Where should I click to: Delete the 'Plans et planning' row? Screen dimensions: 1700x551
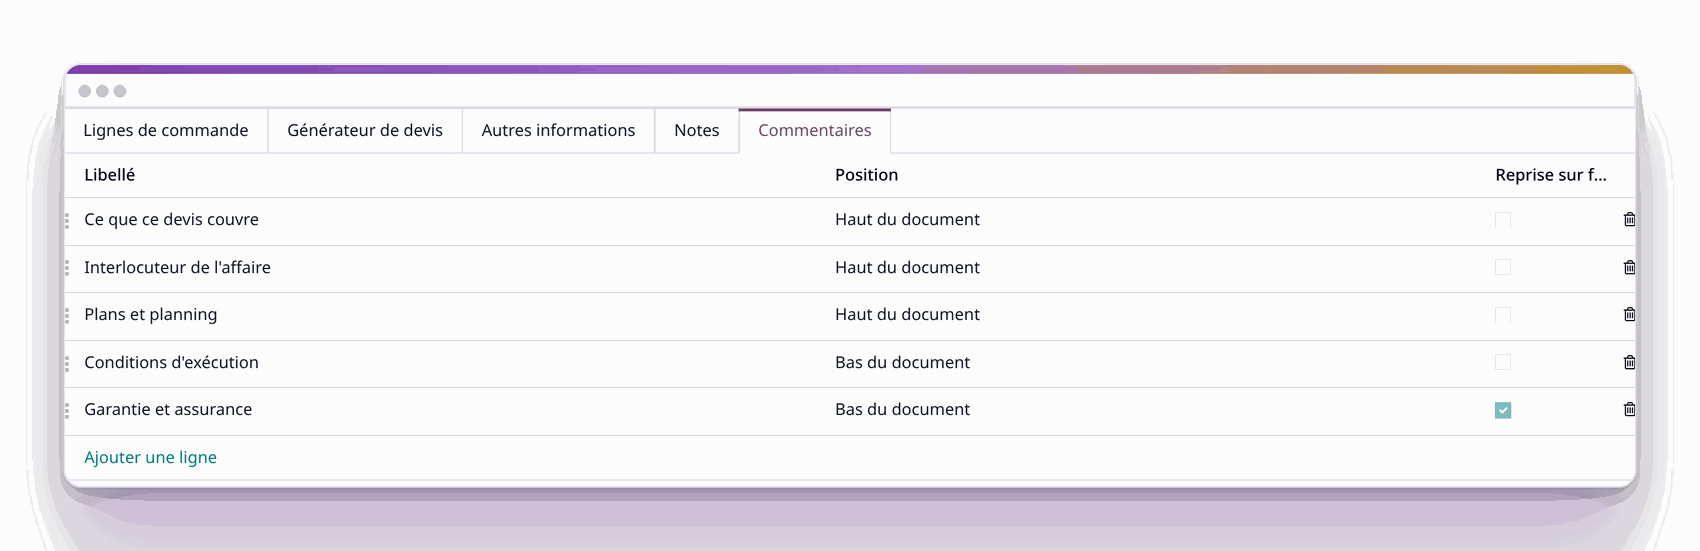tap(1629, 315)
